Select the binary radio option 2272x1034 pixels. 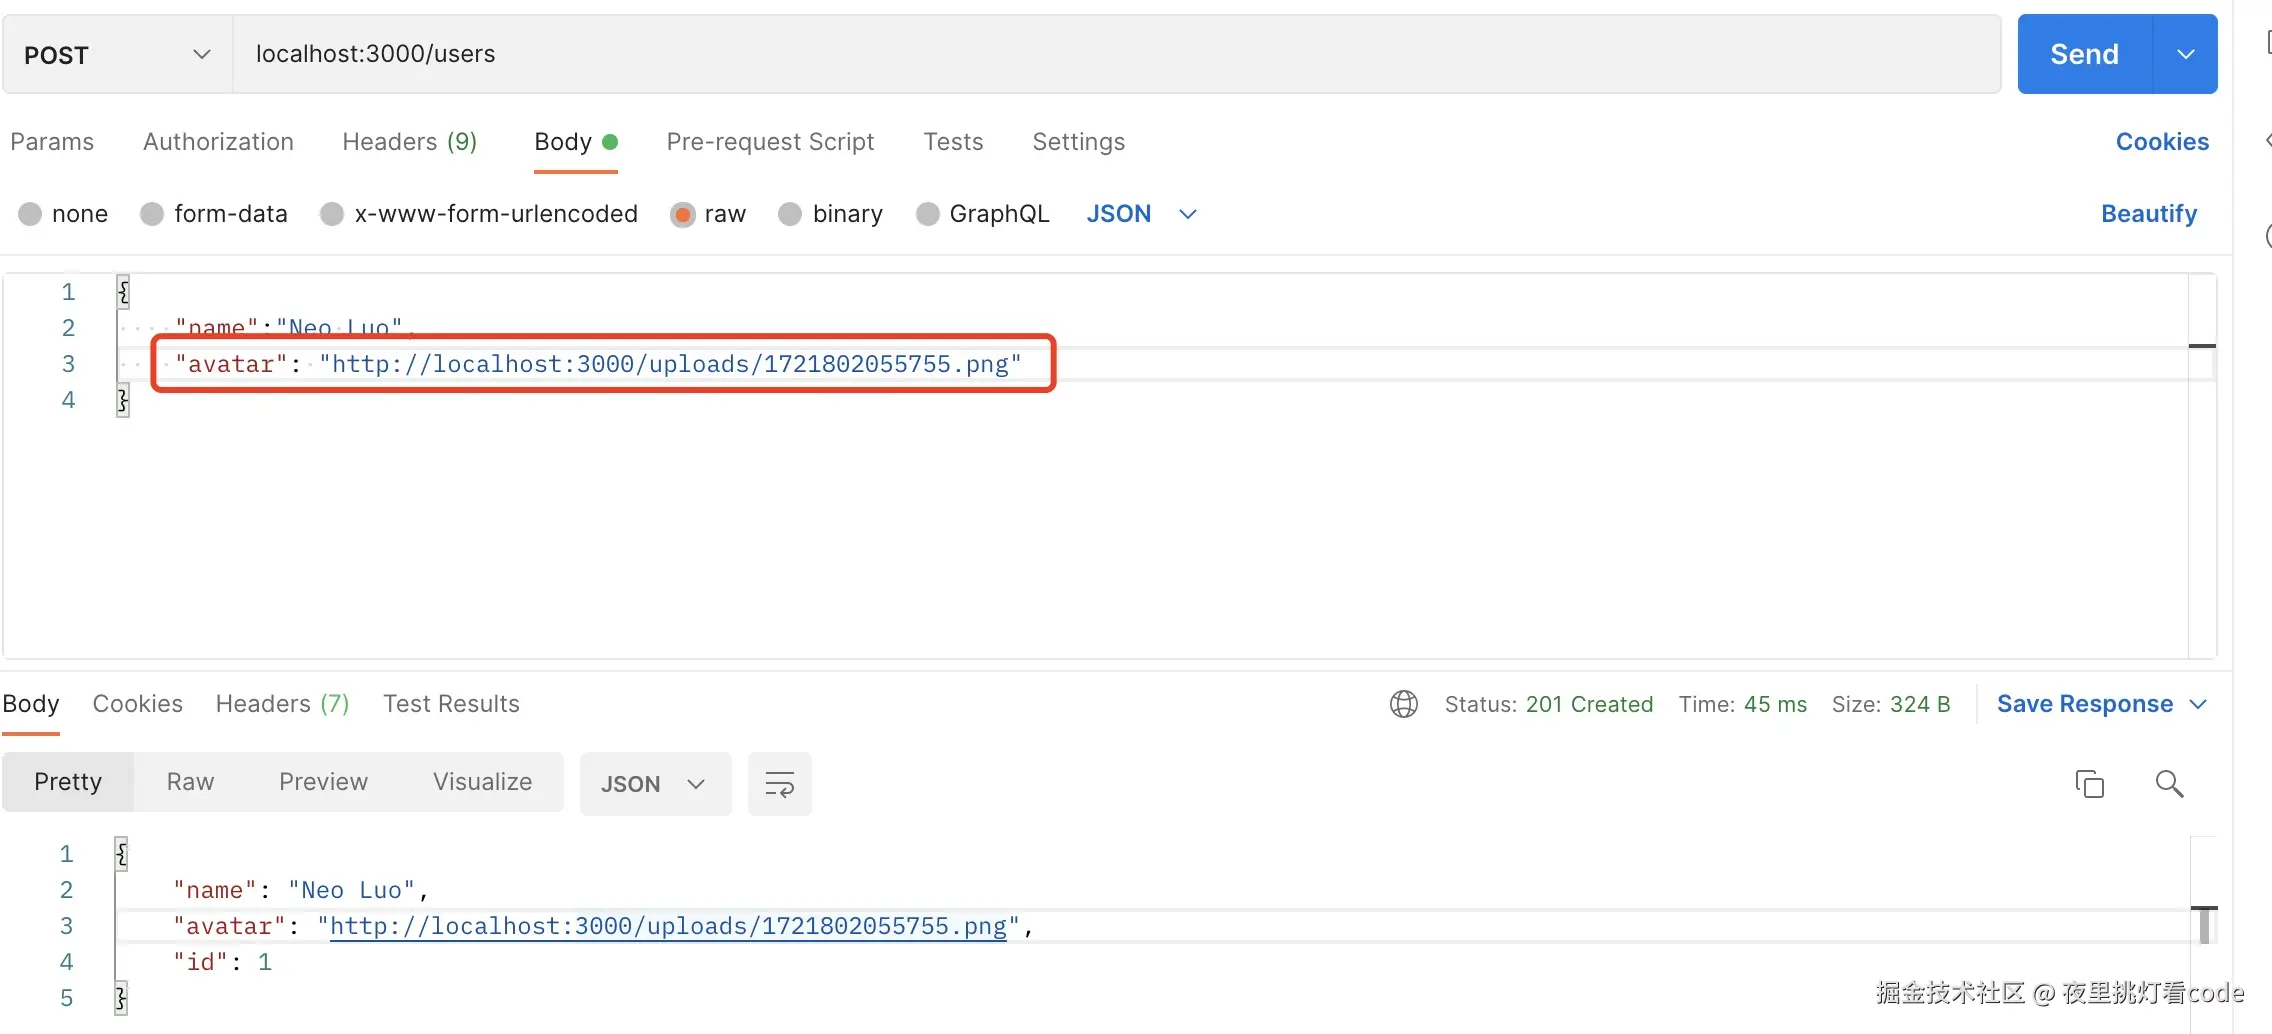pos(790,214)
